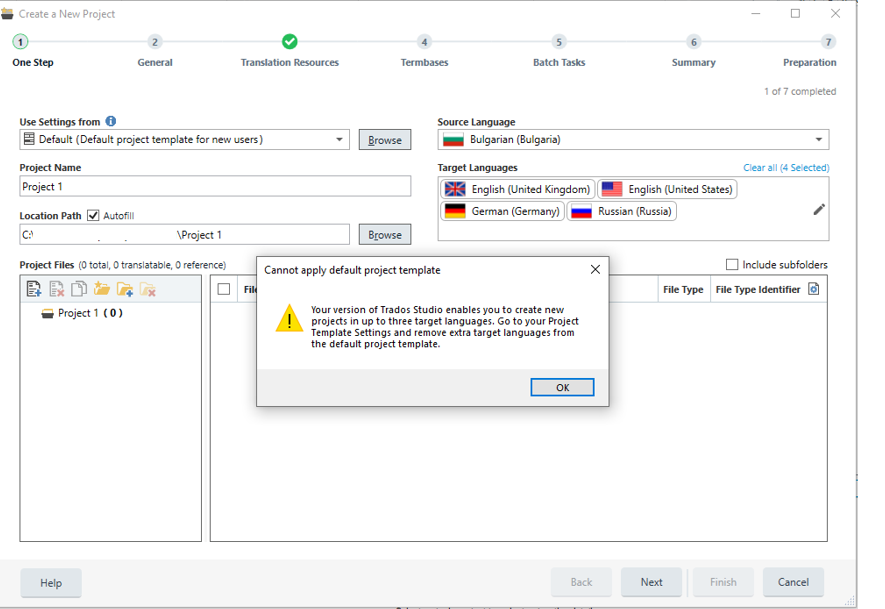885x609 pixels.
Task: Click the Trados icon in the title bar
Action: click(7, 14)
